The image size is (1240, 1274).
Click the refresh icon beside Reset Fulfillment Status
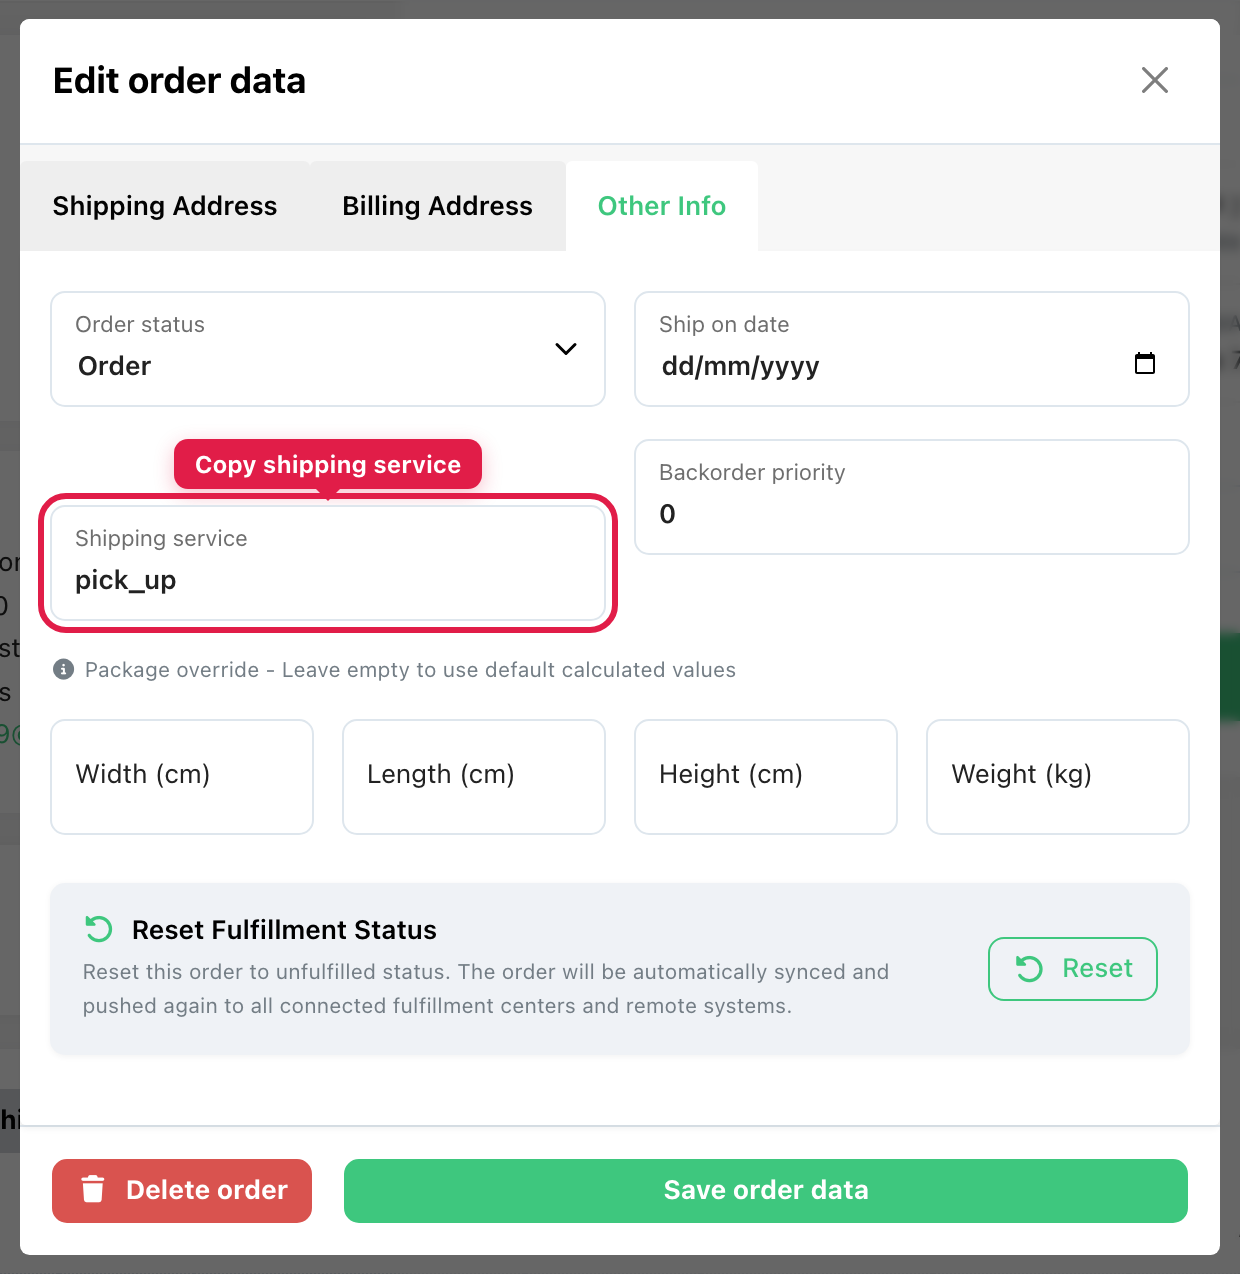point(99,929)
